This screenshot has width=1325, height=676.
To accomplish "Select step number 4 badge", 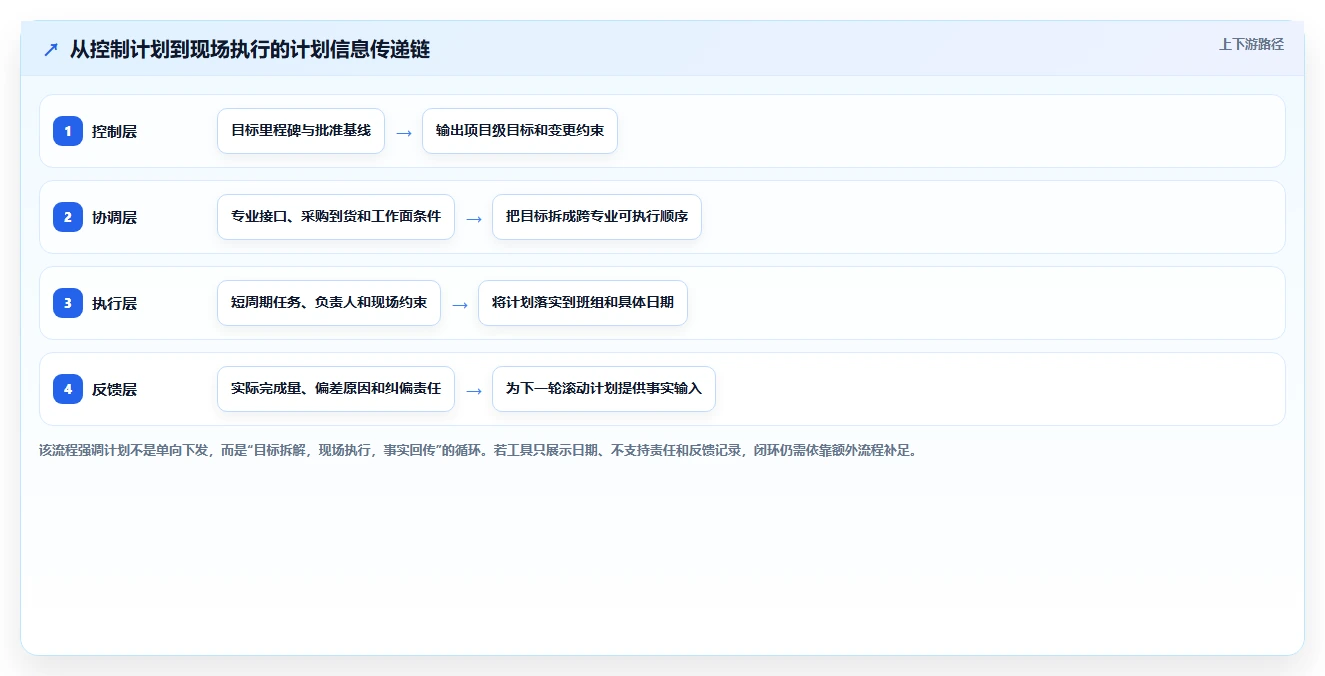I will coord(68,389).
